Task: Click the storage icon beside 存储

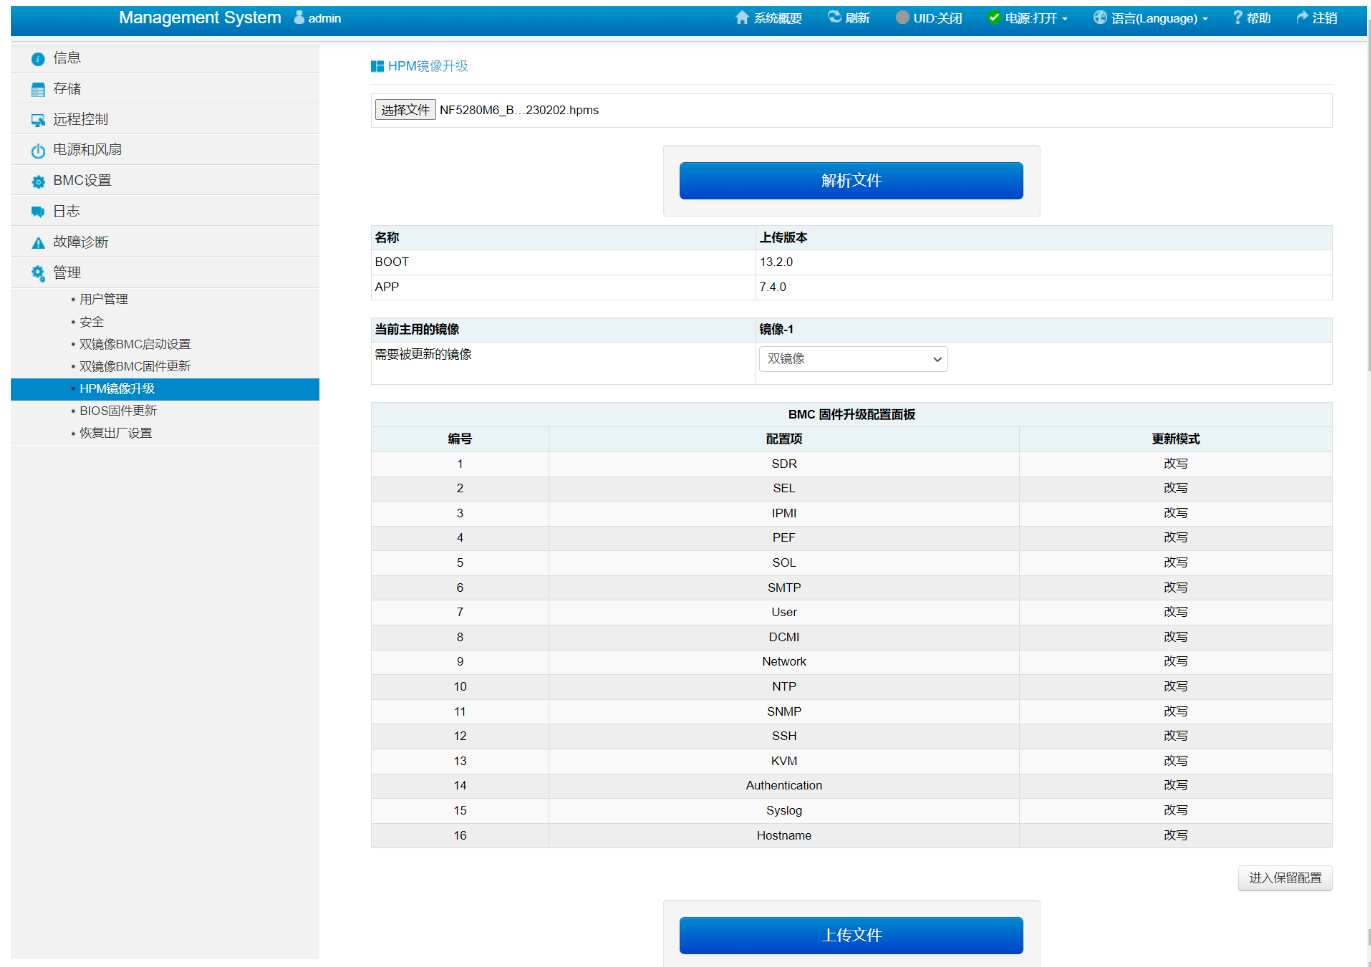Action: coord(38,90)
